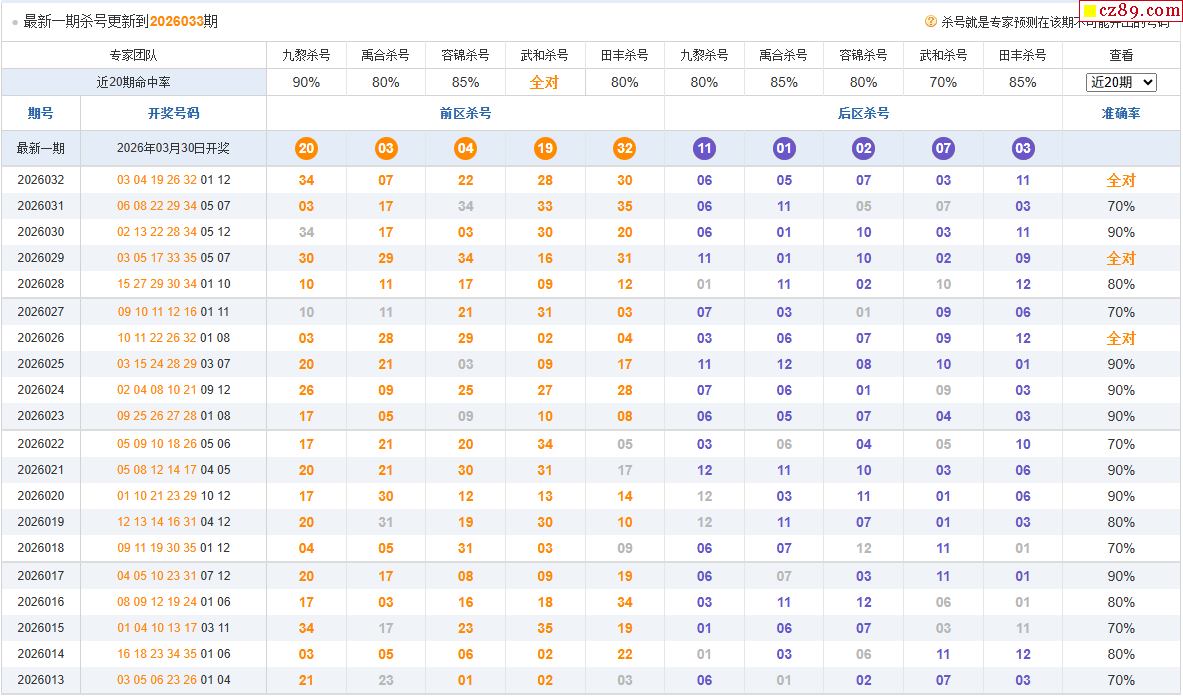Viewport: 1183px width, 697px height.
Task: Open the 近20期 period dropdown
Action: pyautogui.click(x=1121, y=82)
